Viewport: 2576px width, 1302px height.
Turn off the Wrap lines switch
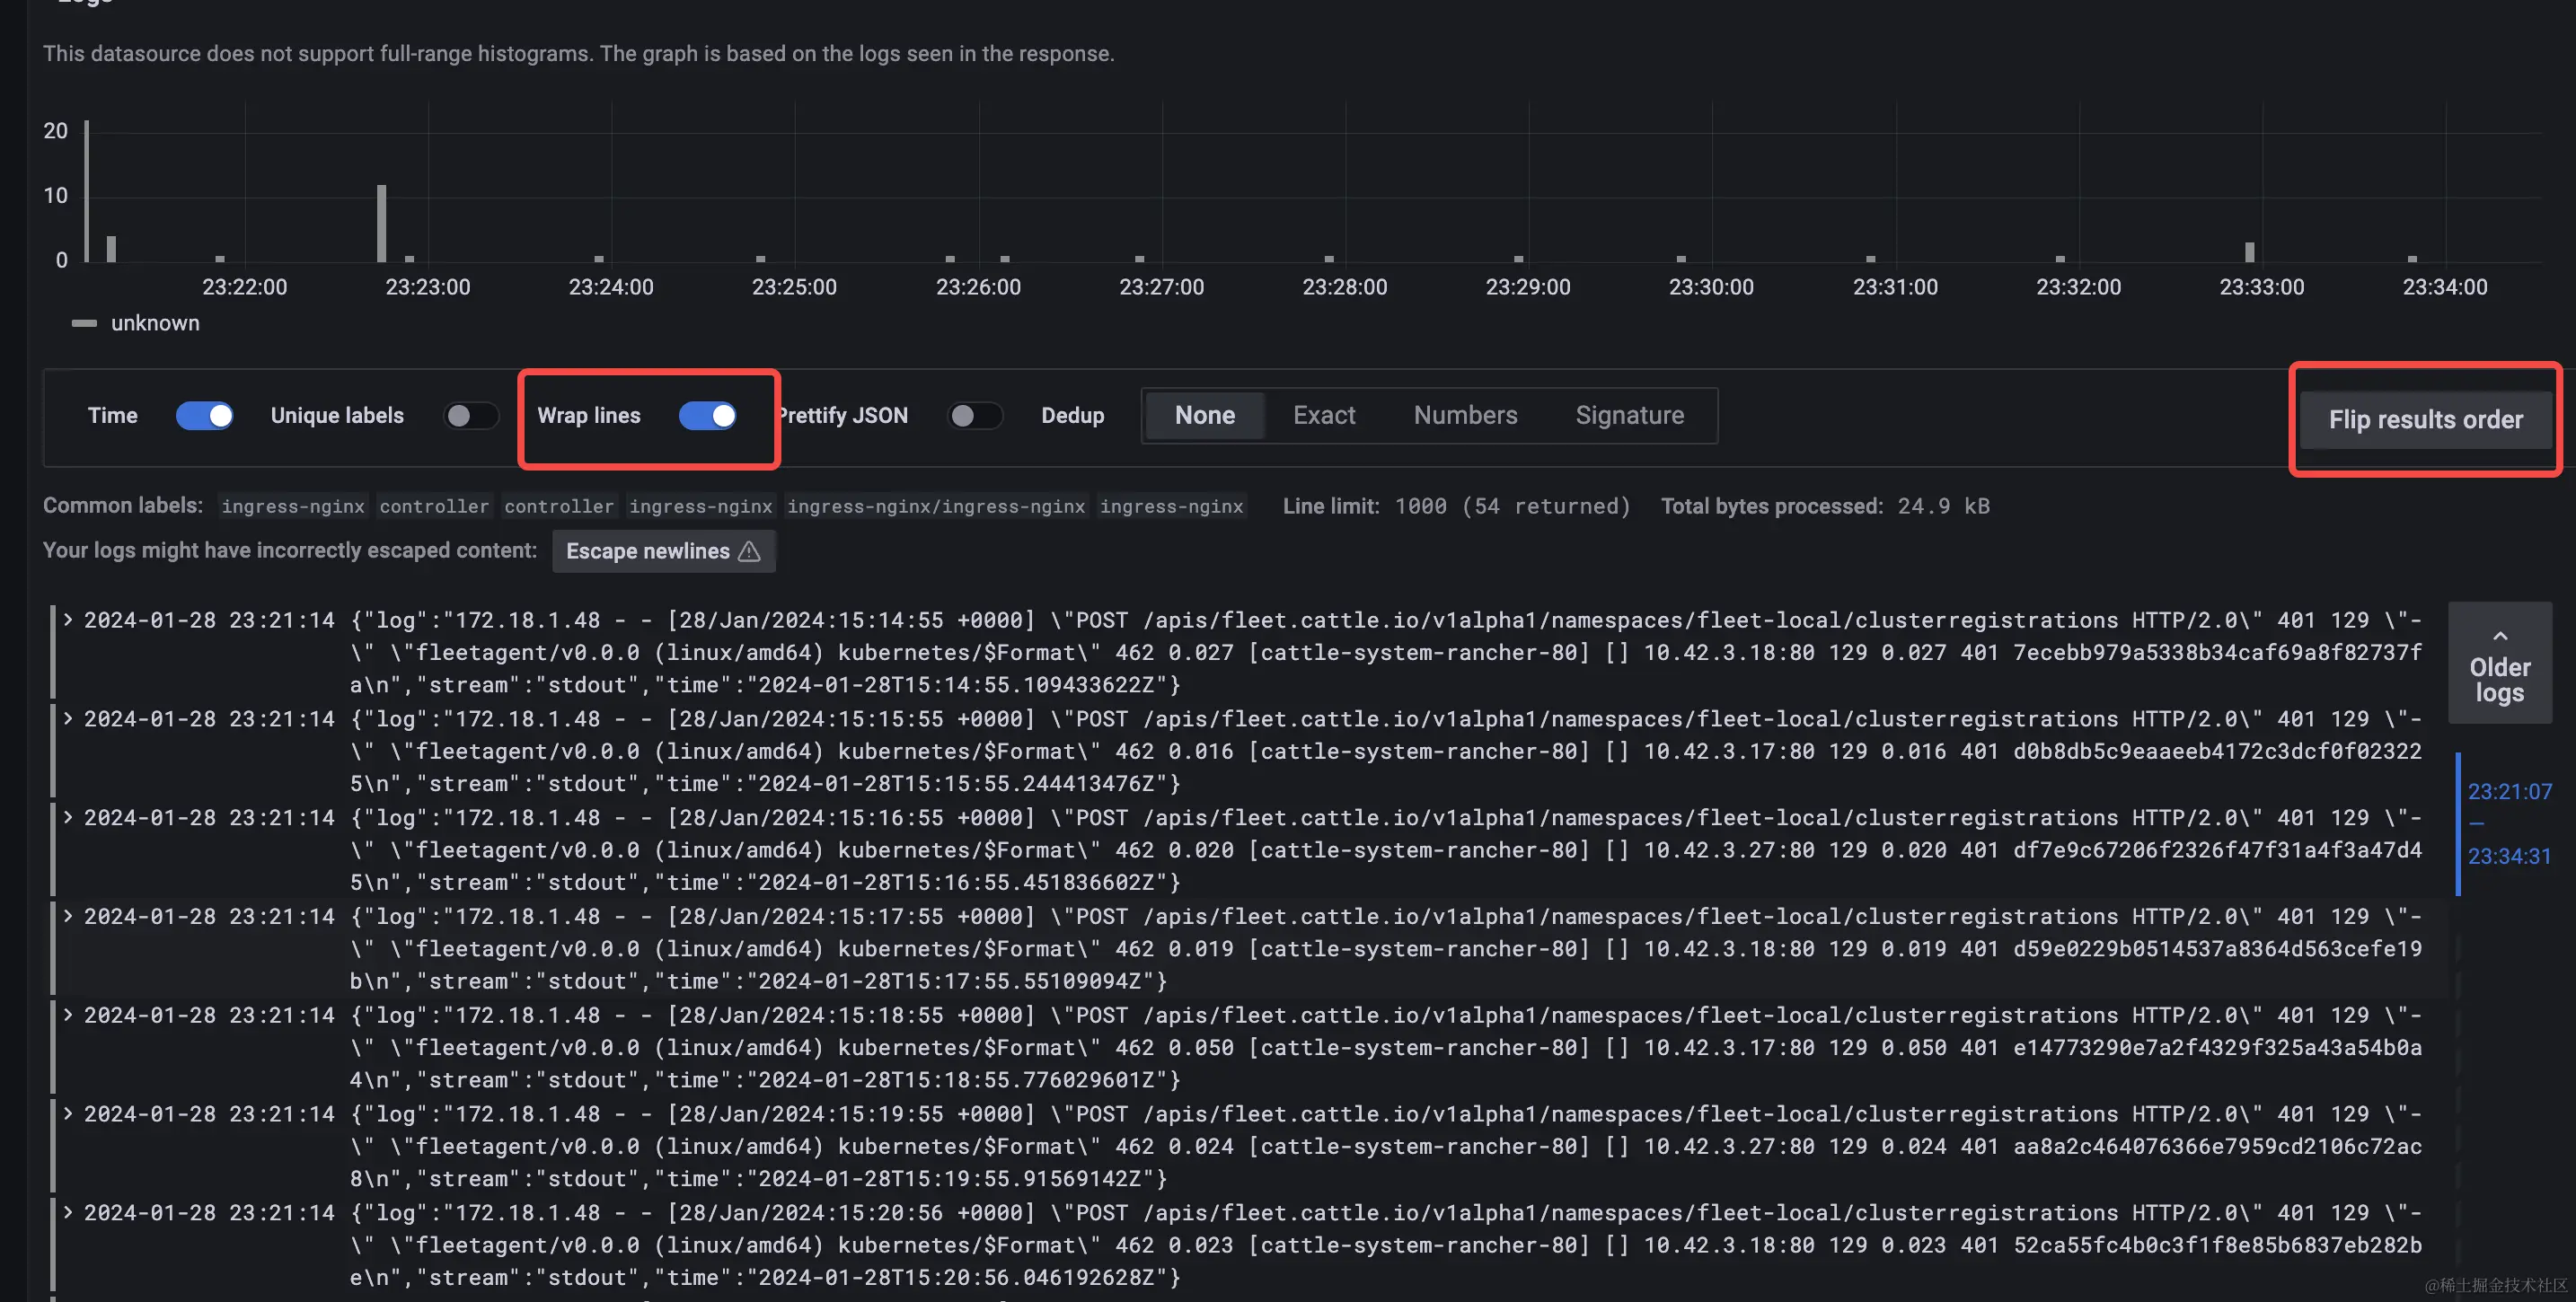707,415
